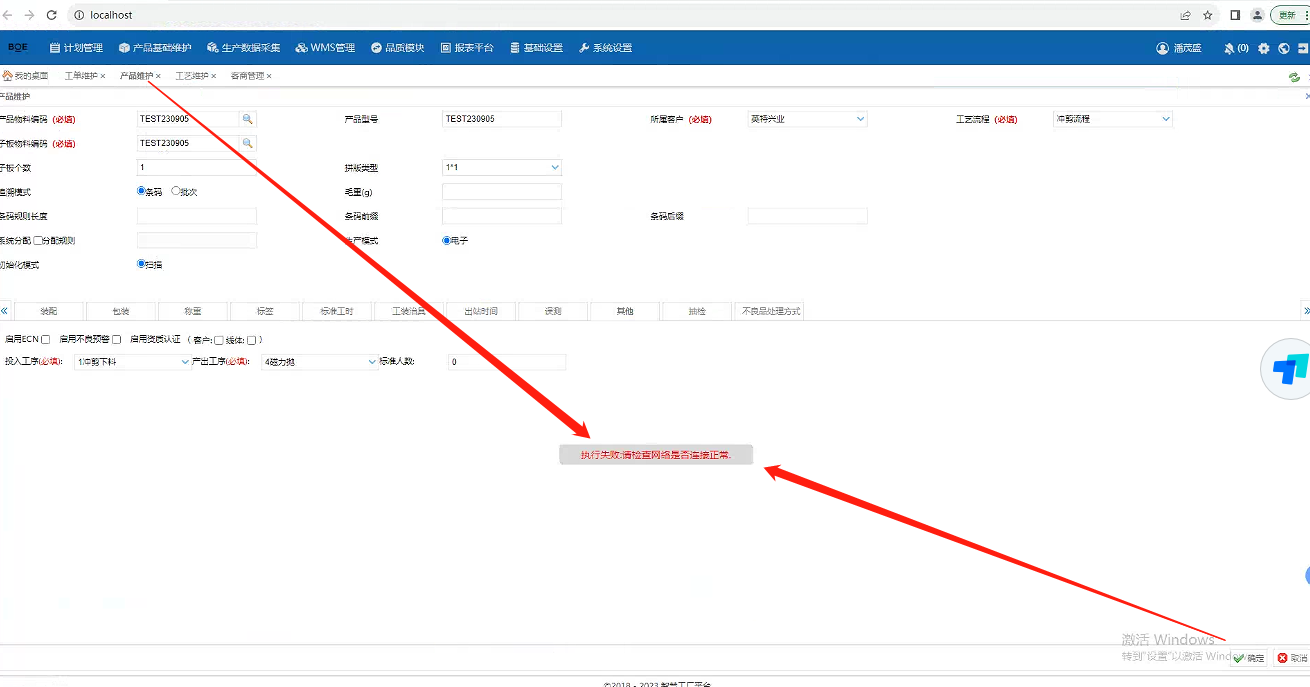Image resolution: width=1310 pixels, height=687 pixels.
Task: Click the search icon beside 产品物料编码 field
Action: tap(248, 119)
